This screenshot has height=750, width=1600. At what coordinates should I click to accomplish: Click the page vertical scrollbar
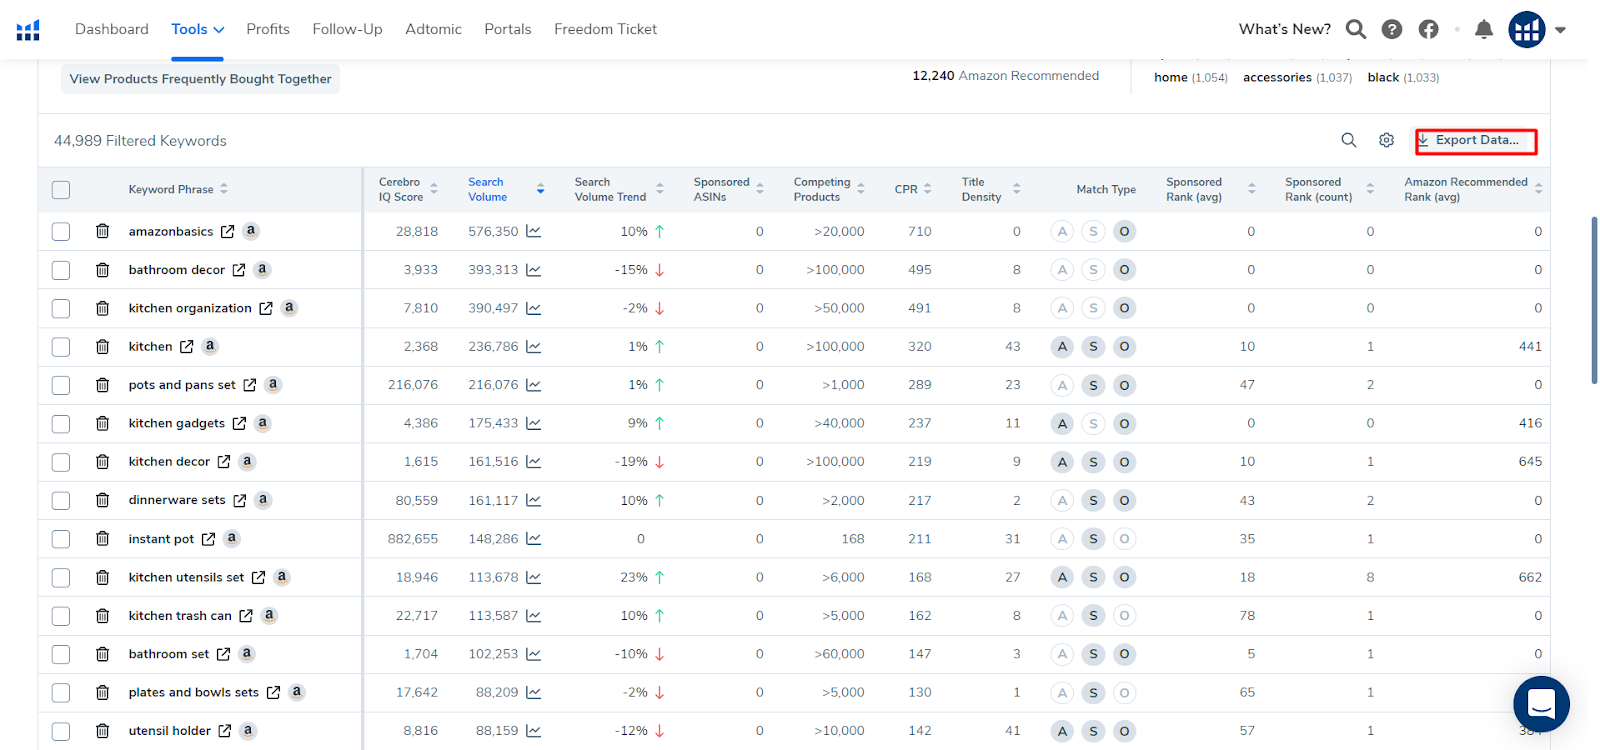tap(1593, 300)
